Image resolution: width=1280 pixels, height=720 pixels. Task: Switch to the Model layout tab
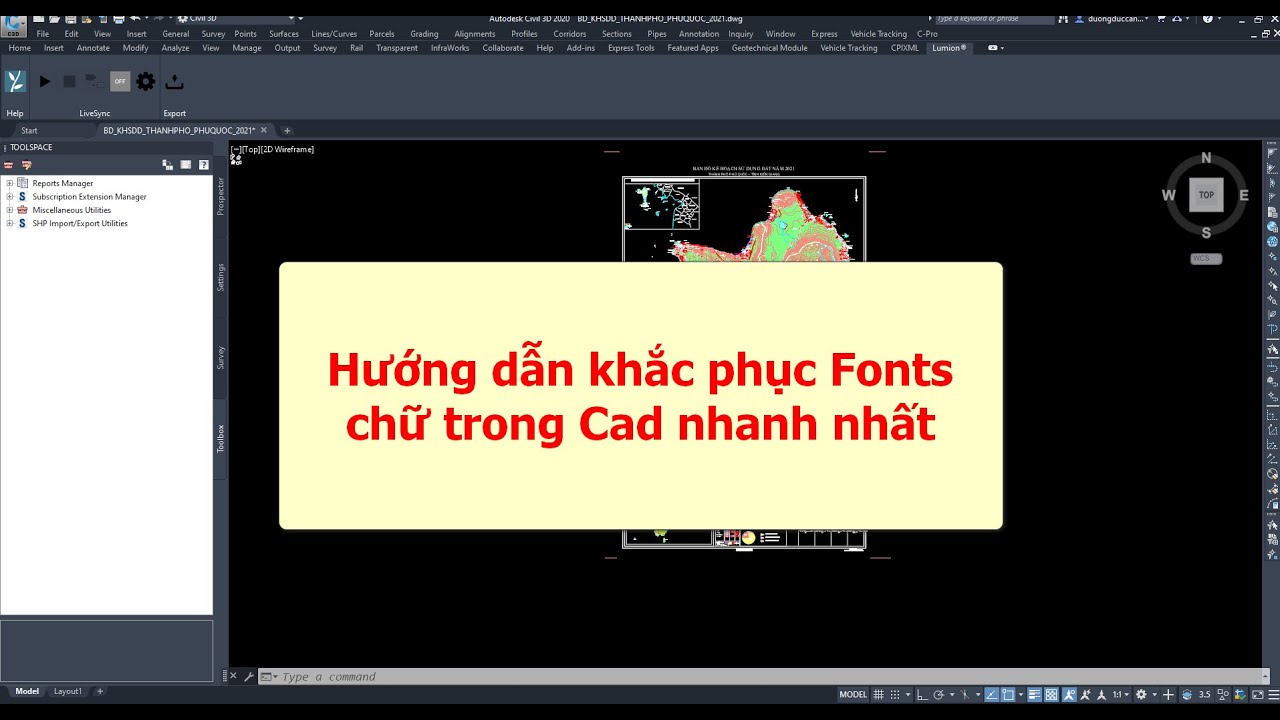27,691
